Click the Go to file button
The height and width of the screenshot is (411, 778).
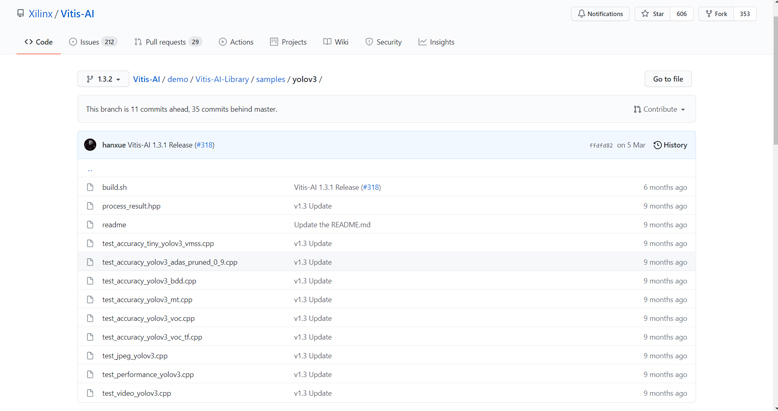pos(668,79)
